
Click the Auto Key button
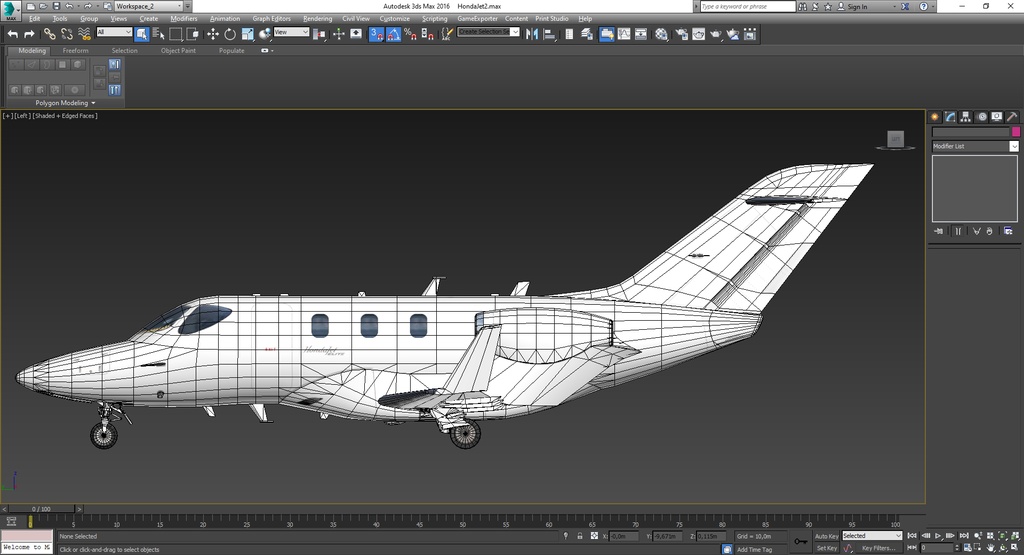click(826, 536)
